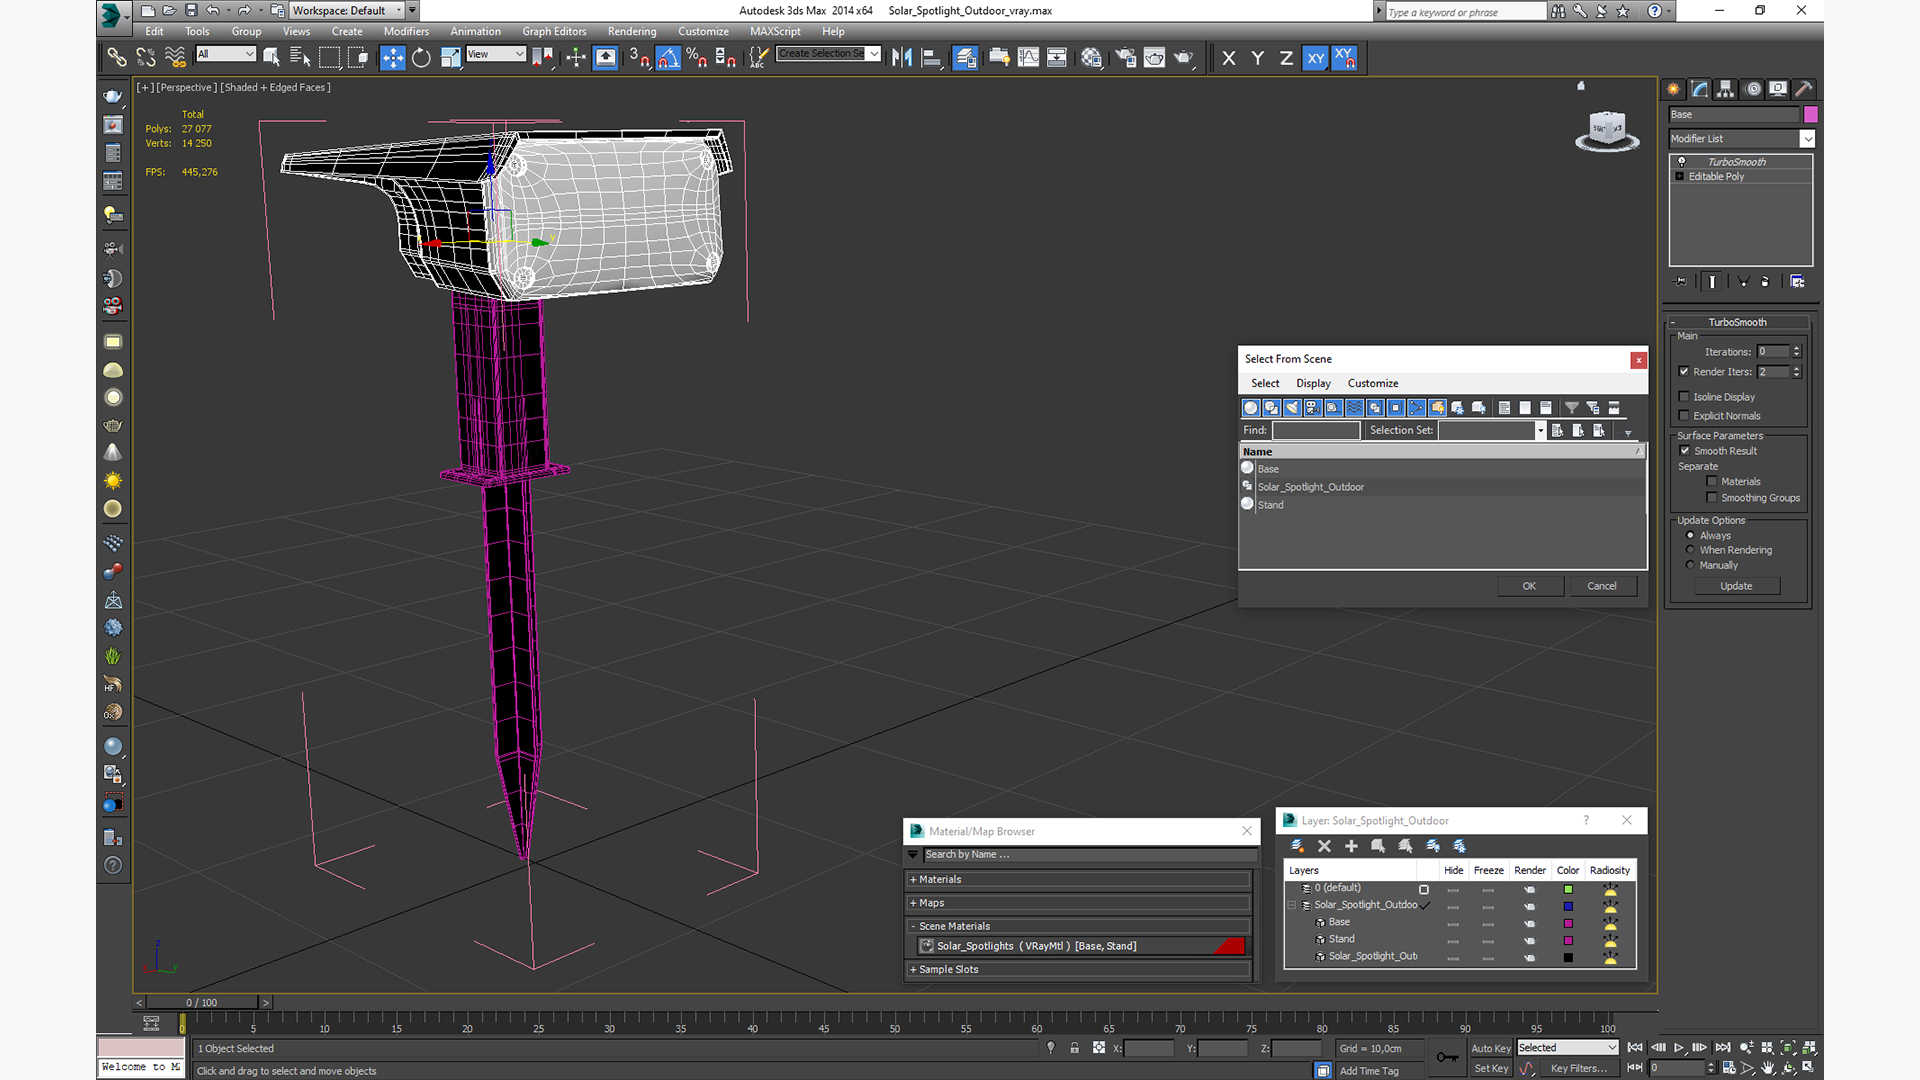This screenshot has height=1080, width=1920.
Task: Click the Render Production teapot icon
Action: click(x=1184, y=58)
